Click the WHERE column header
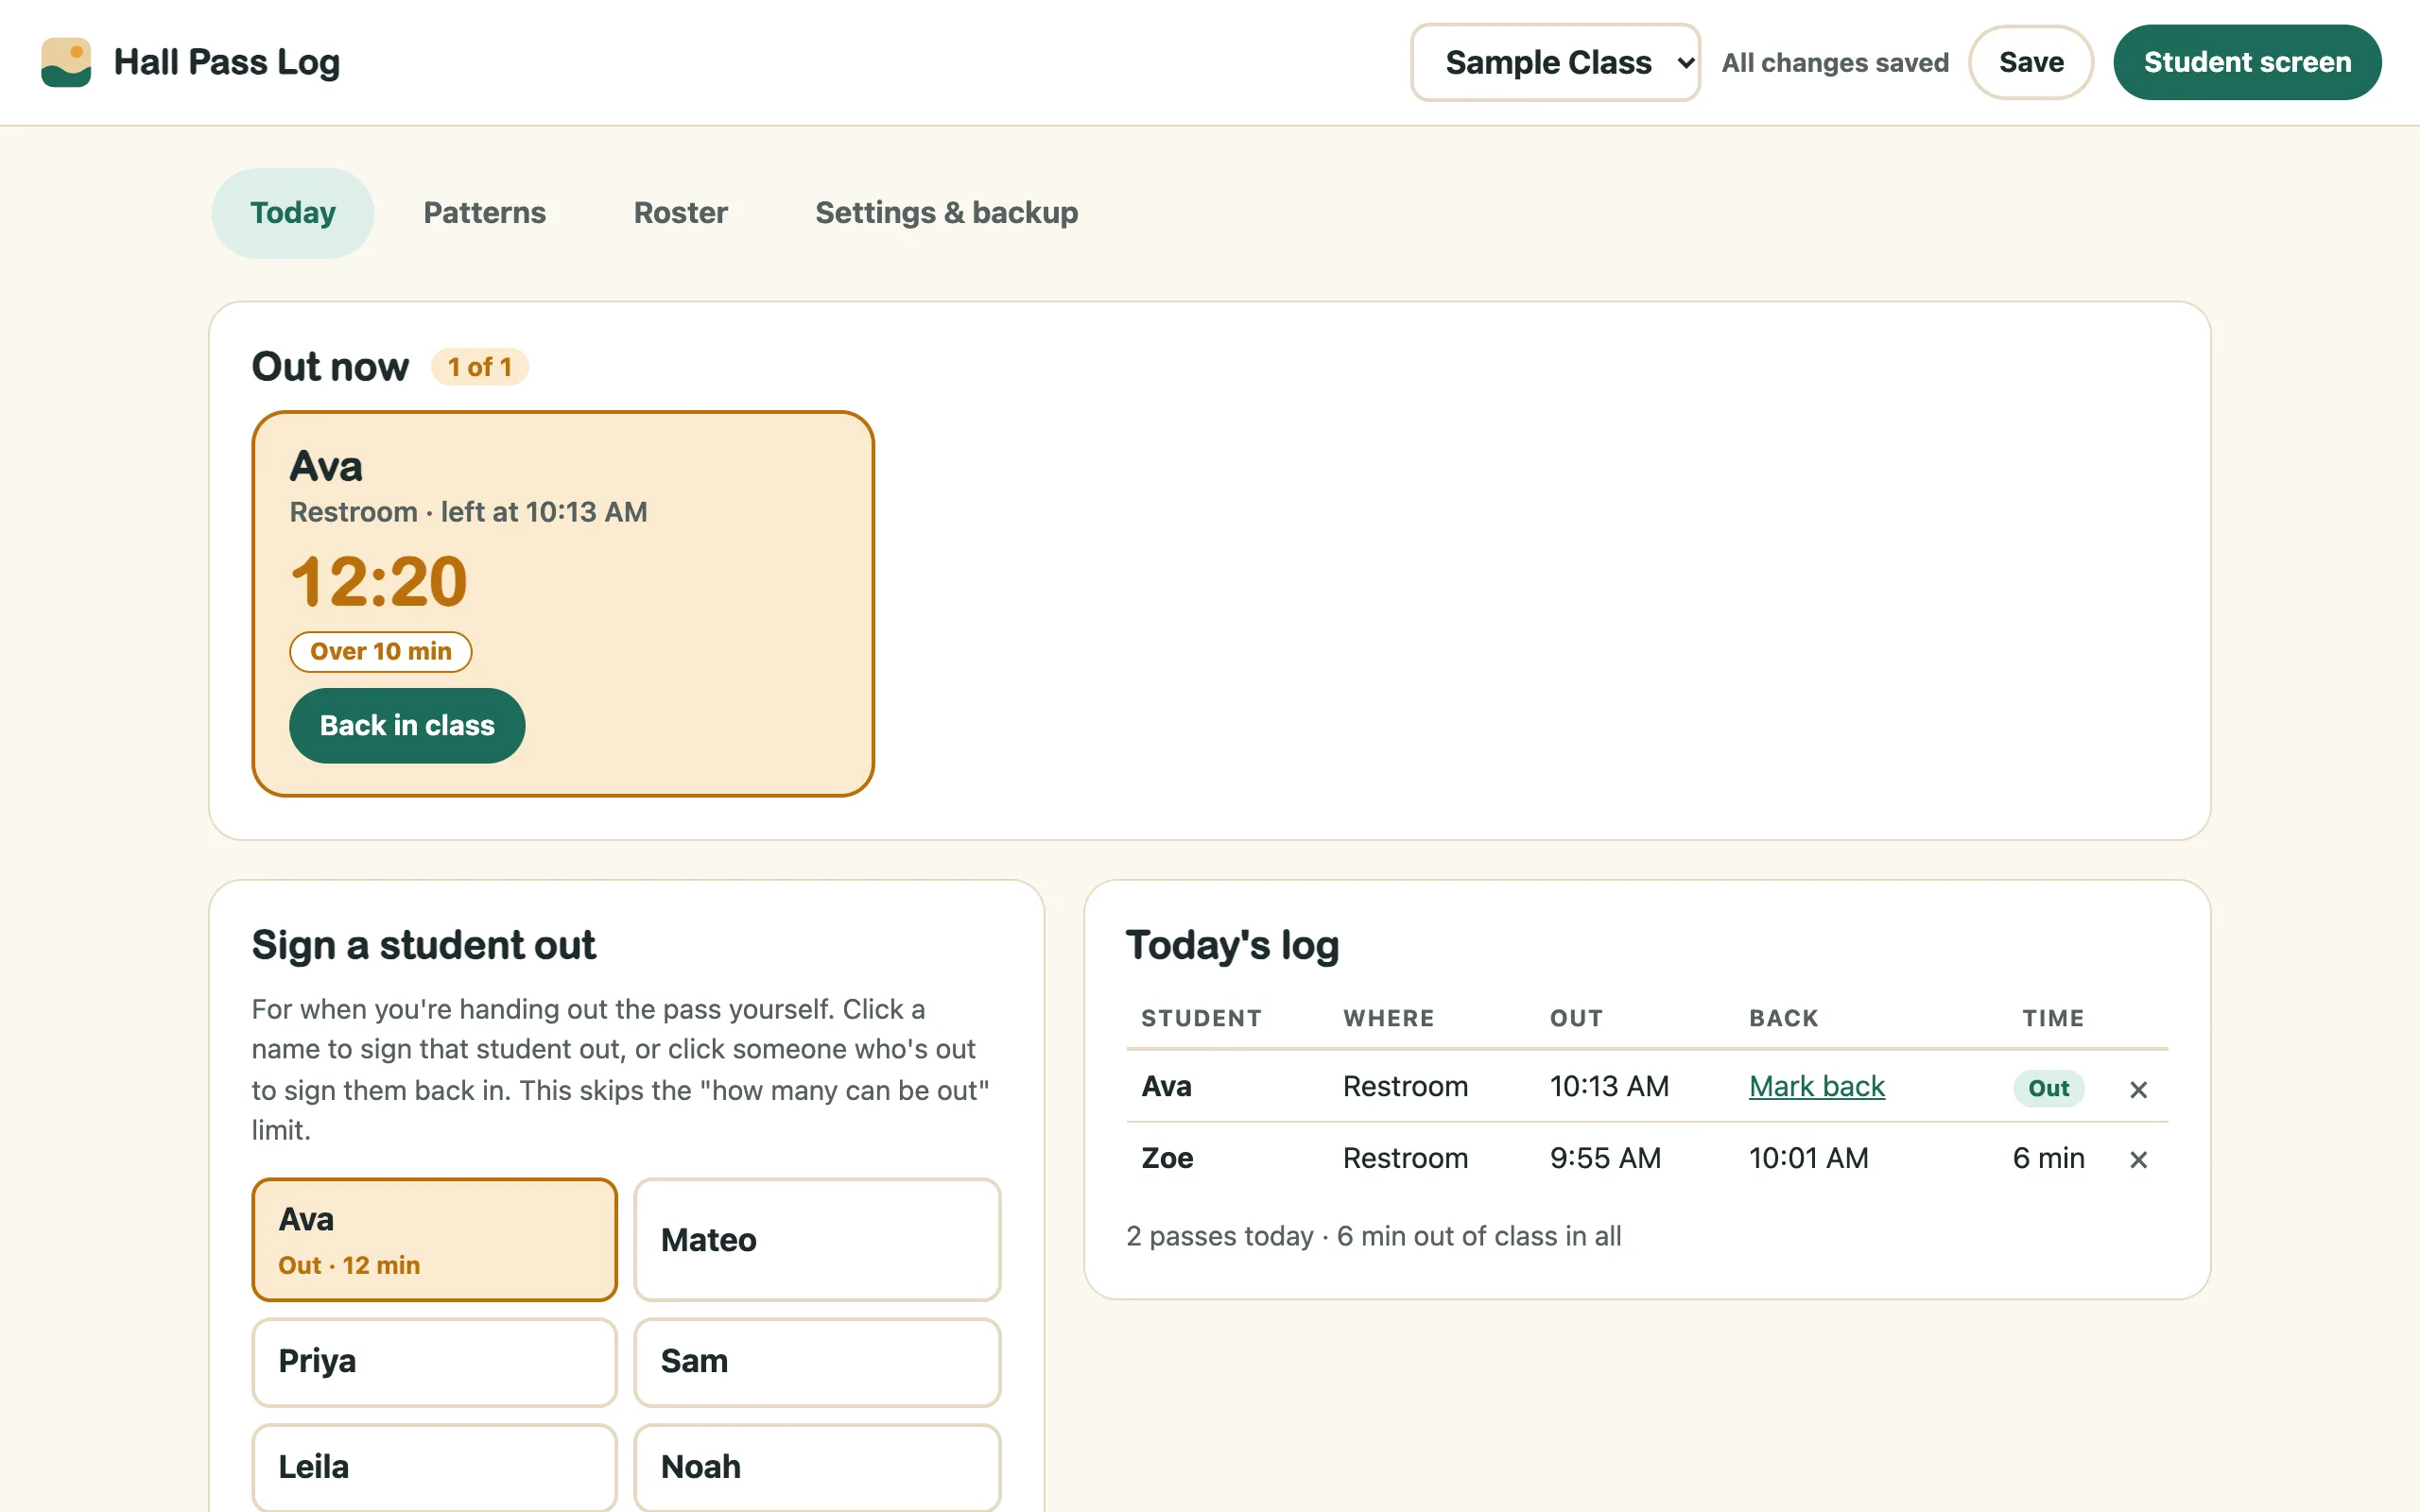Screen dimensions: 2420x1512 coord(1388,1018)
